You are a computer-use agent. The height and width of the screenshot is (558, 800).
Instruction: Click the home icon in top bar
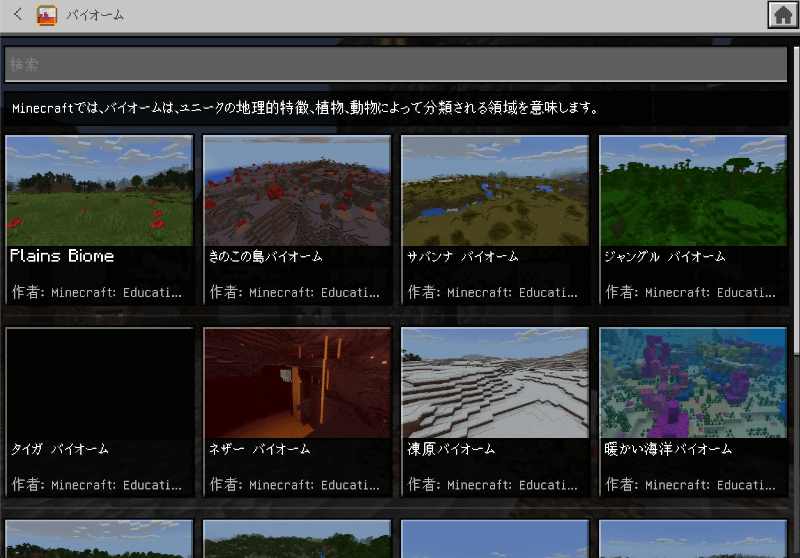coord(782,15)
